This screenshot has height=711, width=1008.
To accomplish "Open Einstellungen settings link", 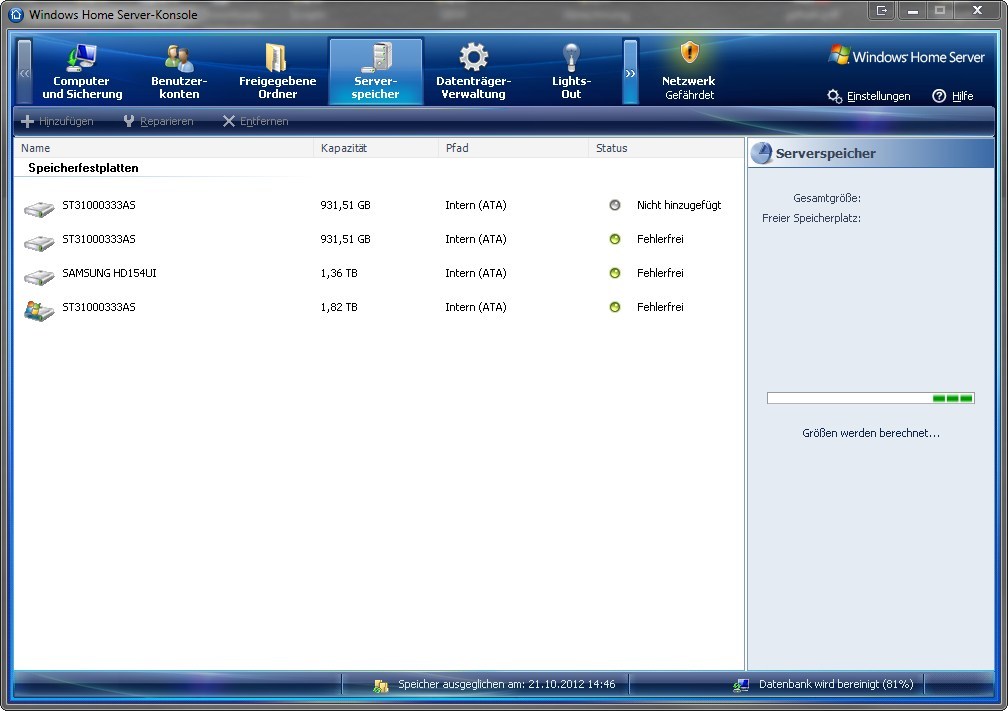I will coord(878,96).
